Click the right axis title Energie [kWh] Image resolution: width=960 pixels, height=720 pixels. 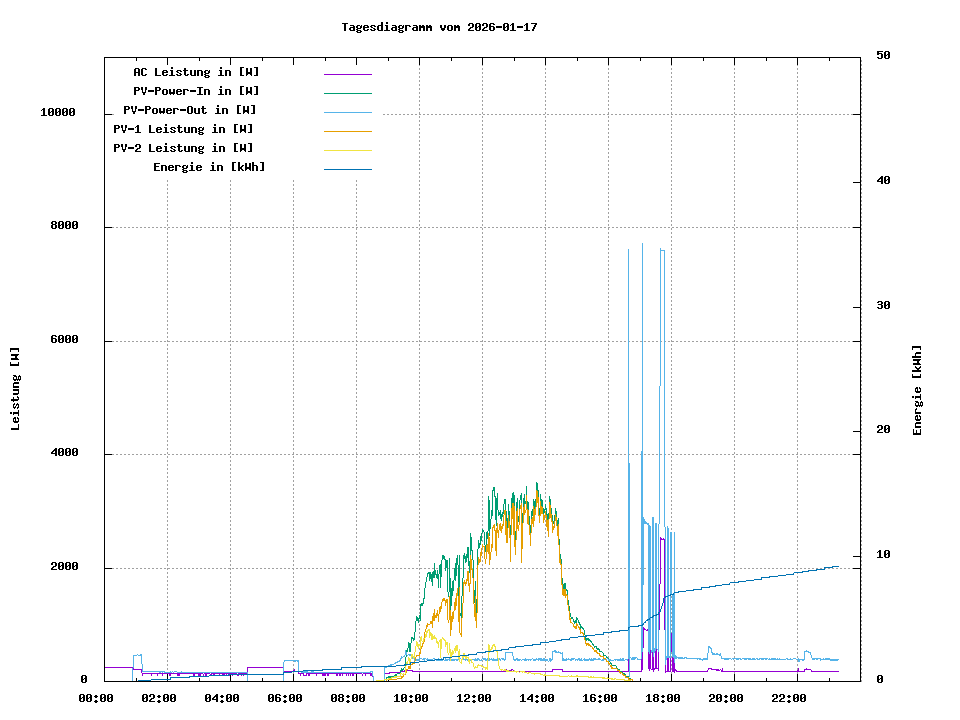coord(917,390)
